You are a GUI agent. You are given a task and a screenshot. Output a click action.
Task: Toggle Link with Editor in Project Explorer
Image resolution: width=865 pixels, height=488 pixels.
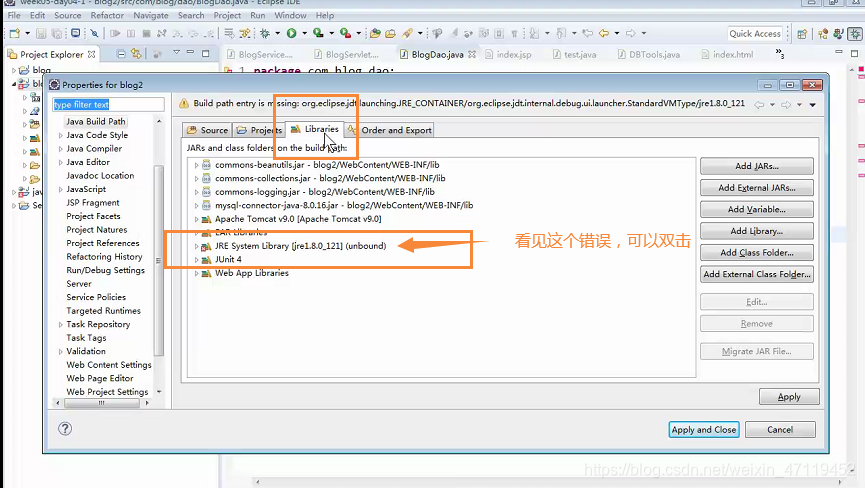tap(136, 54)
